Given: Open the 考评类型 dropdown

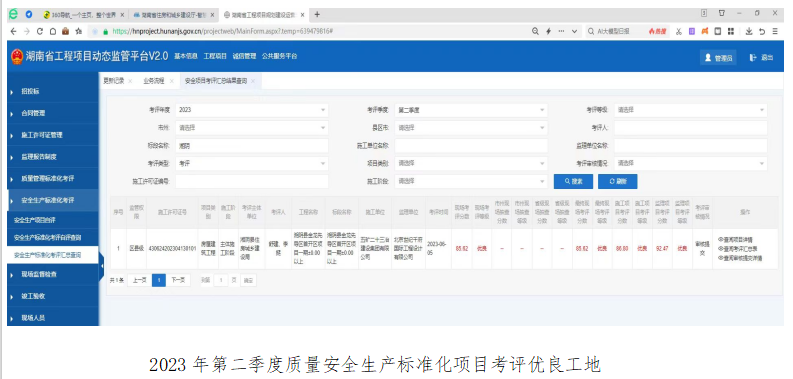Looking at the screenshot, I should 252,163.
